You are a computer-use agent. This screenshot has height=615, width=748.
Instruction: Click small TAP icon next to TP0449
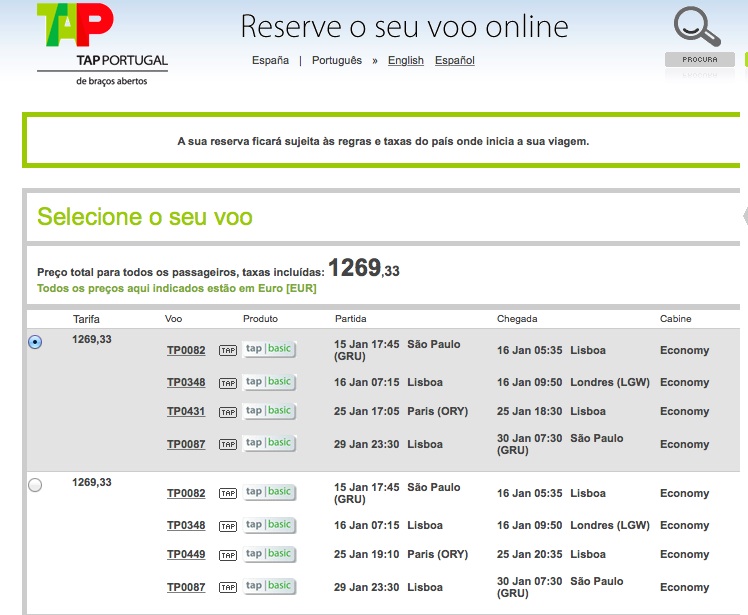pos(228,555)
